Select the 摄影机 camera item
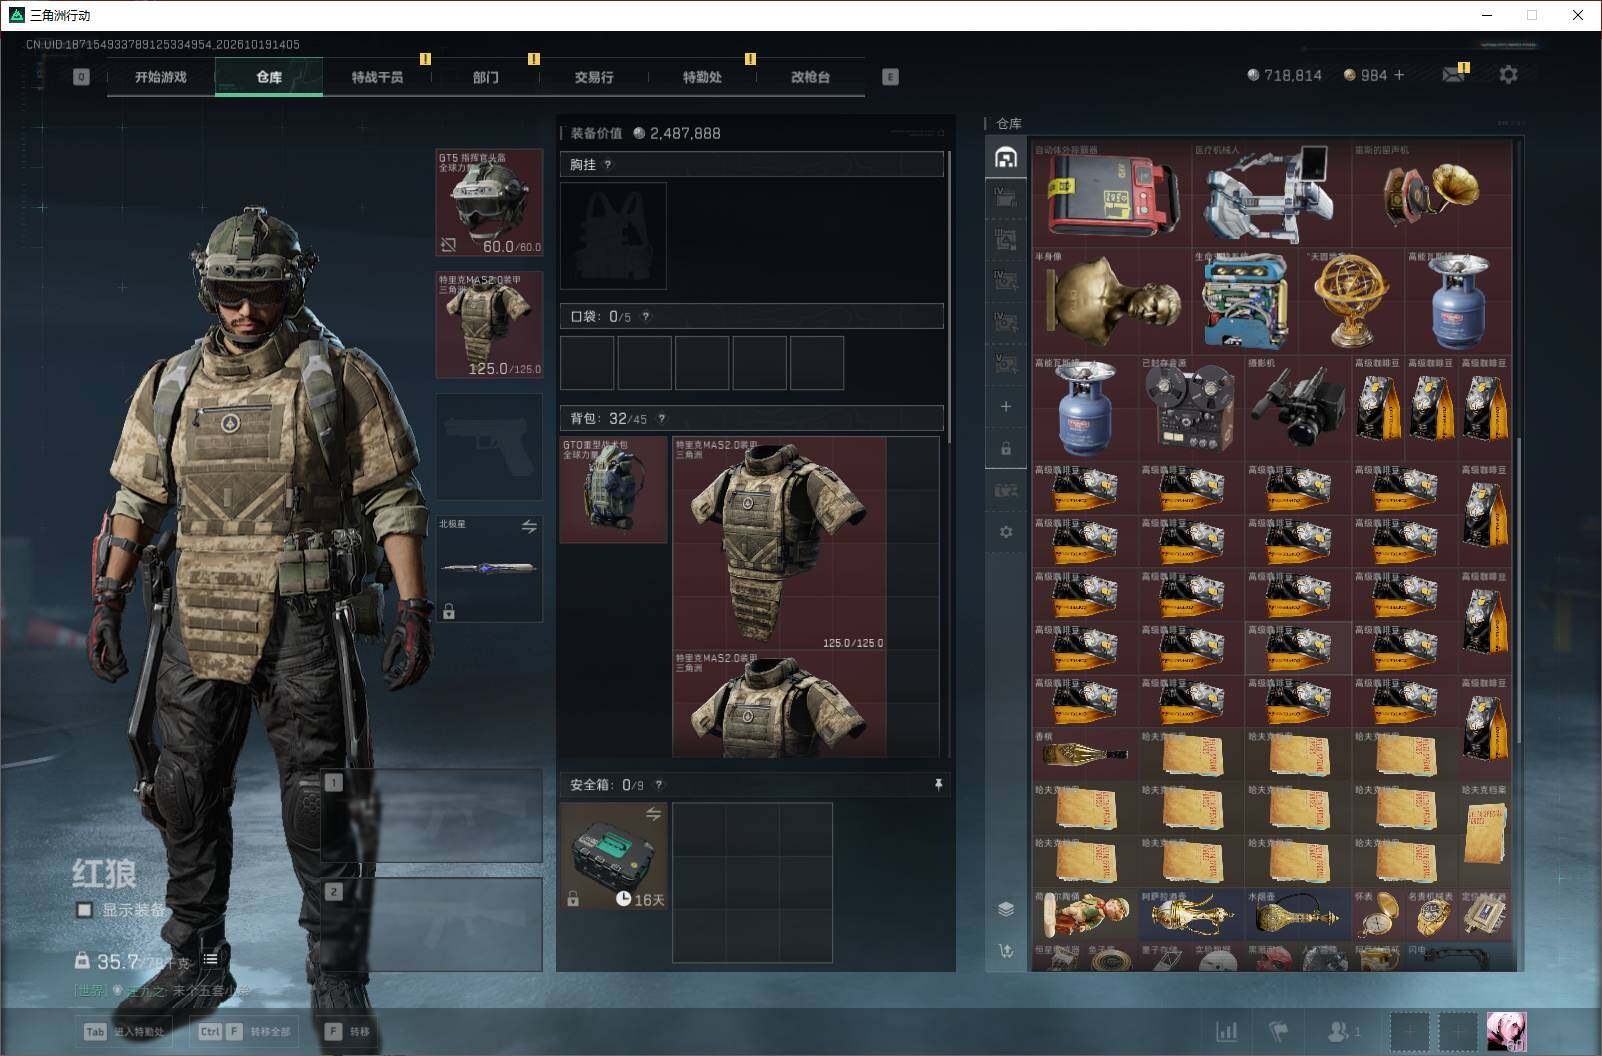 [x=1298, y=408]
